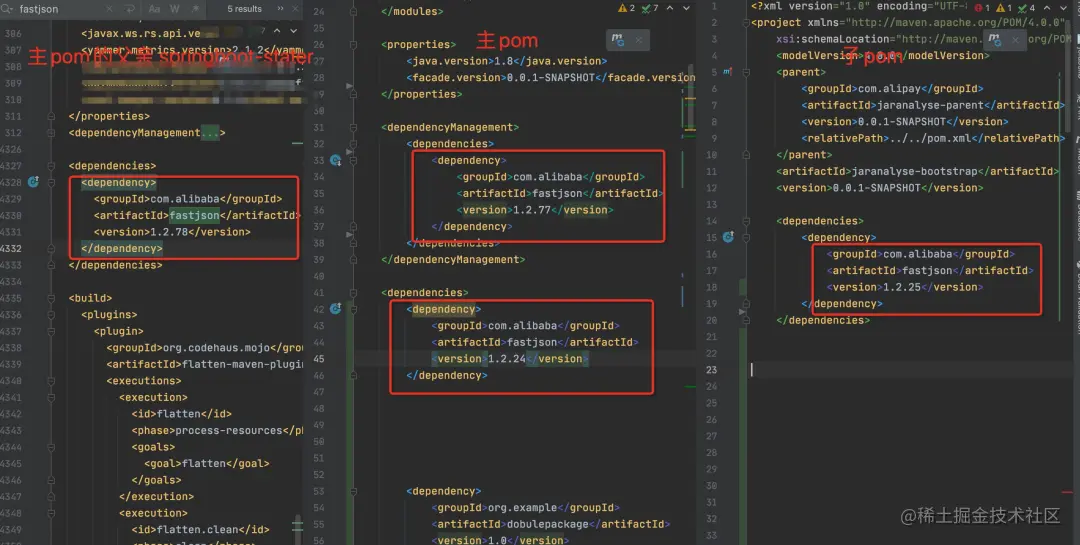1080x545 pixels.
Task: Collapse properties block at line 26
Action: click(353, 45)
